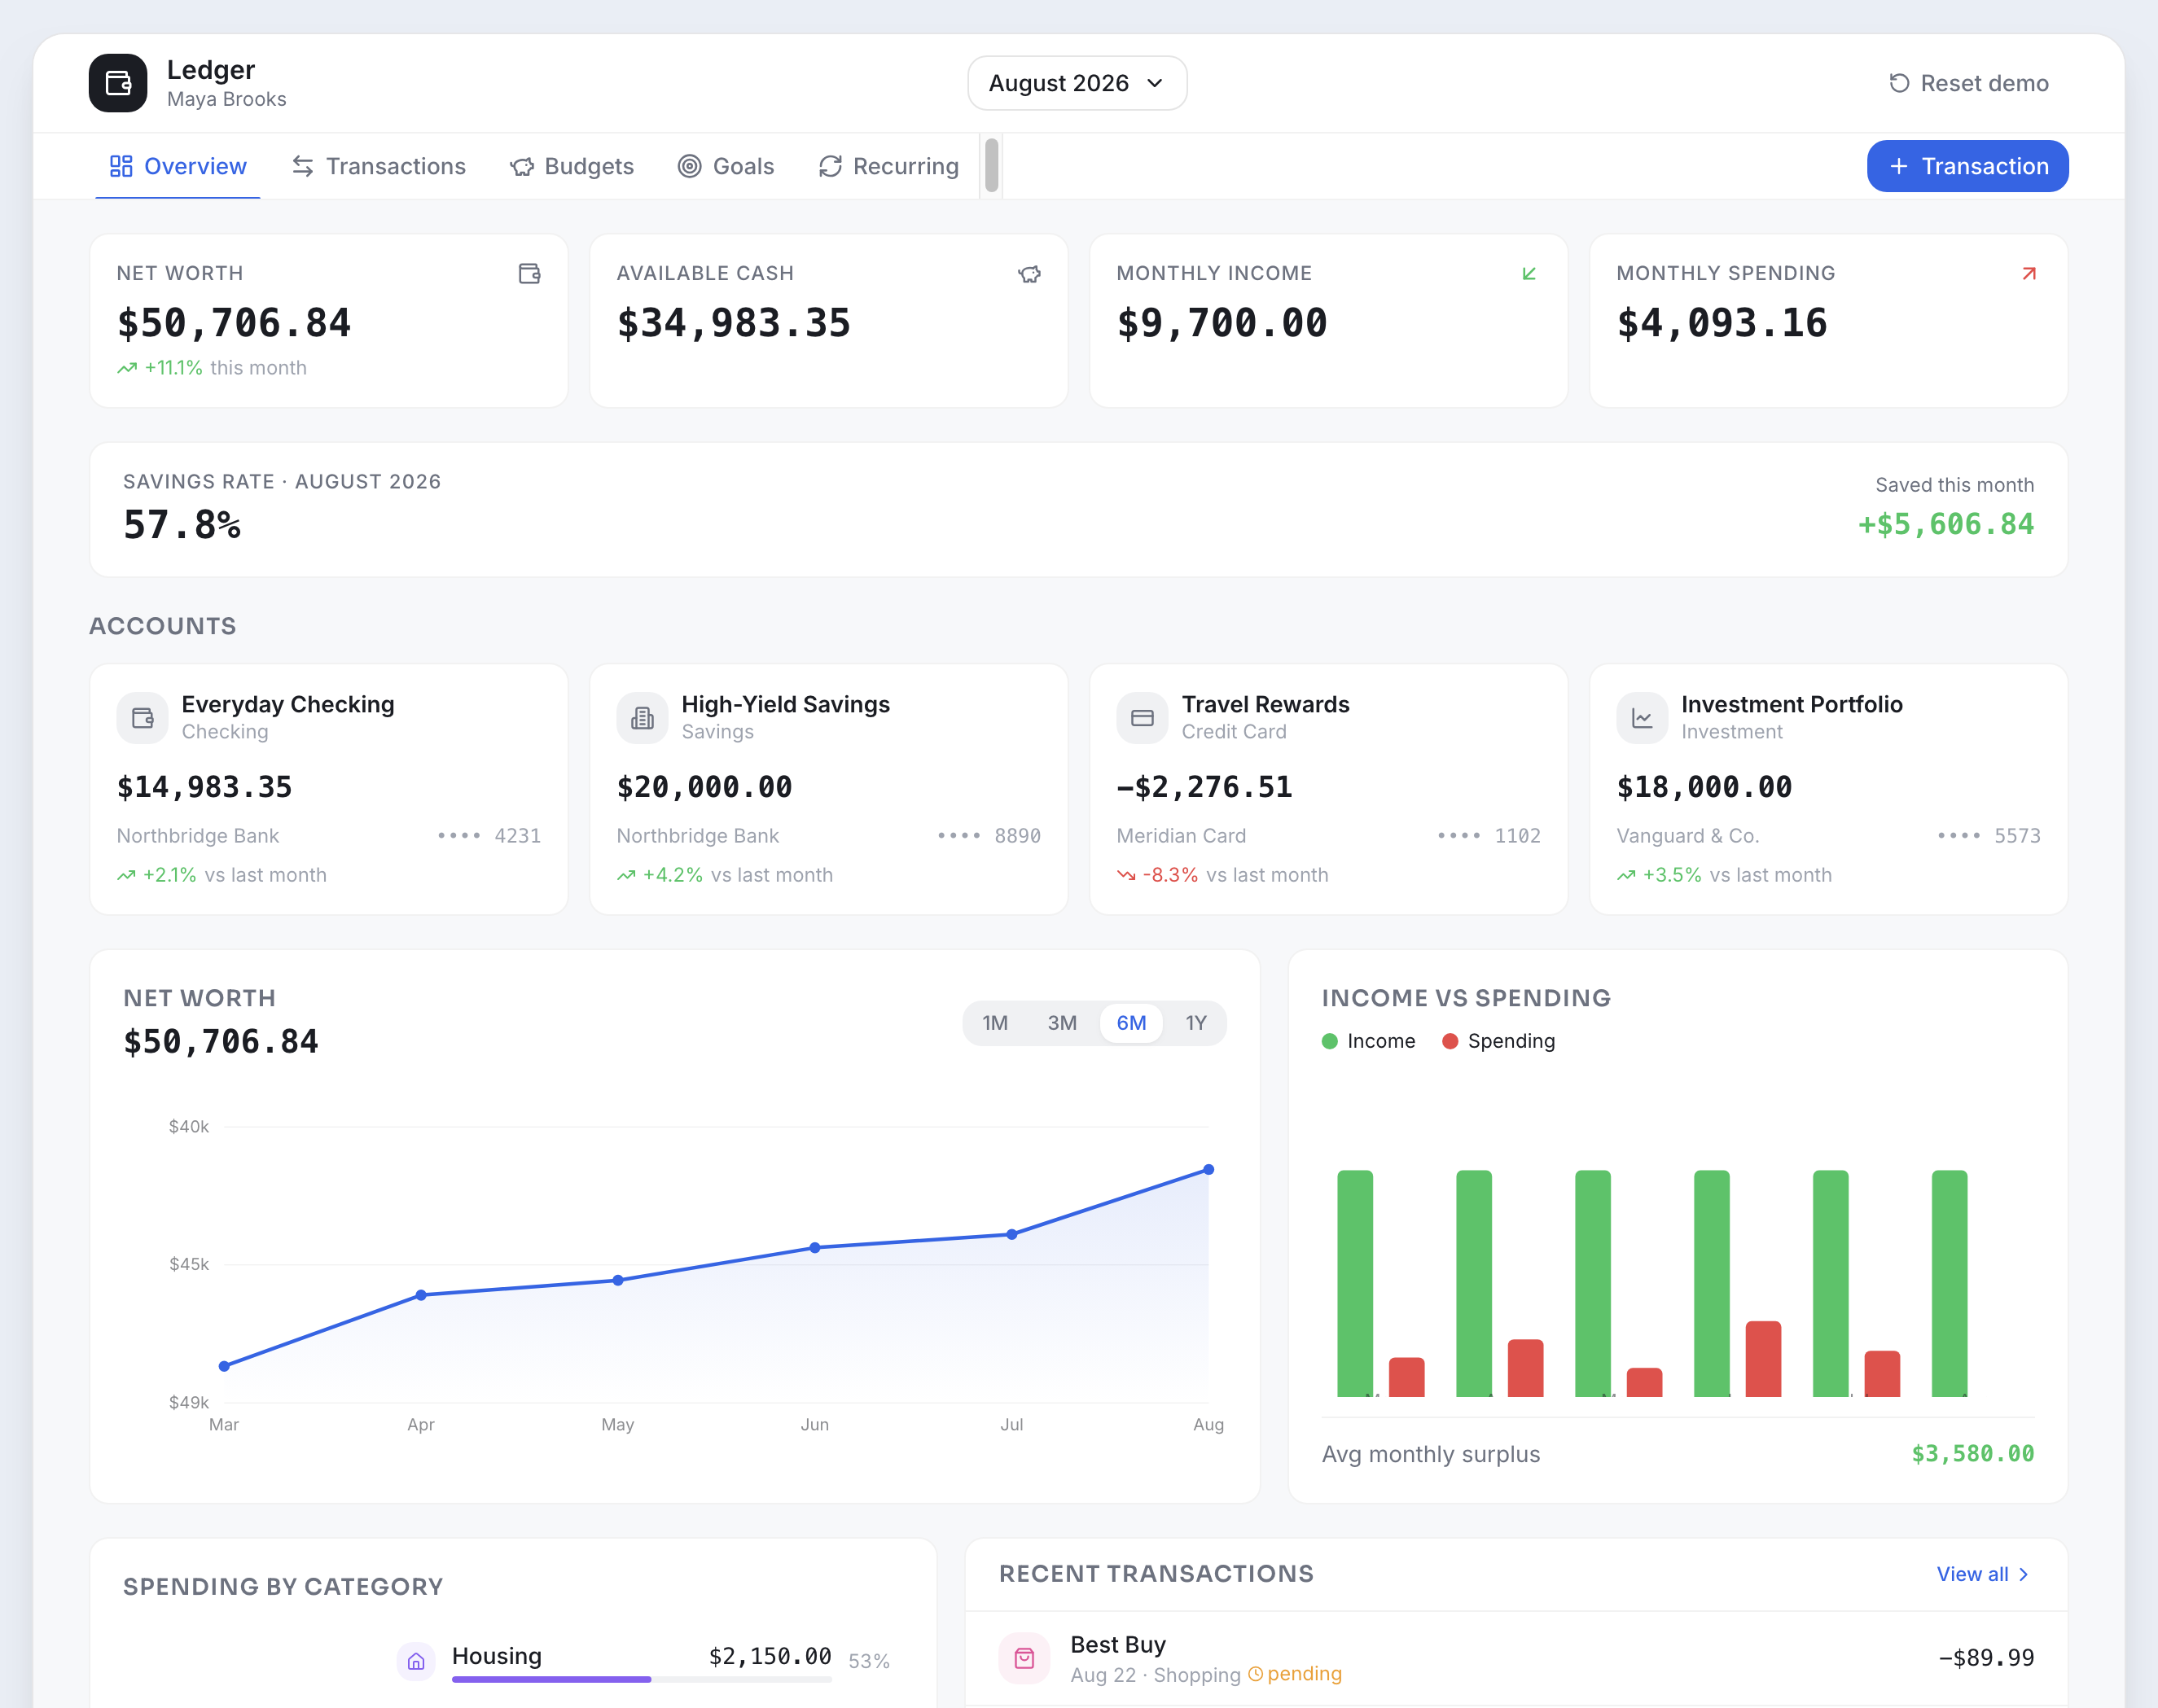Click the Housing category home icon
This screenshot has width=2158, height=1708.
(417, 1661)
